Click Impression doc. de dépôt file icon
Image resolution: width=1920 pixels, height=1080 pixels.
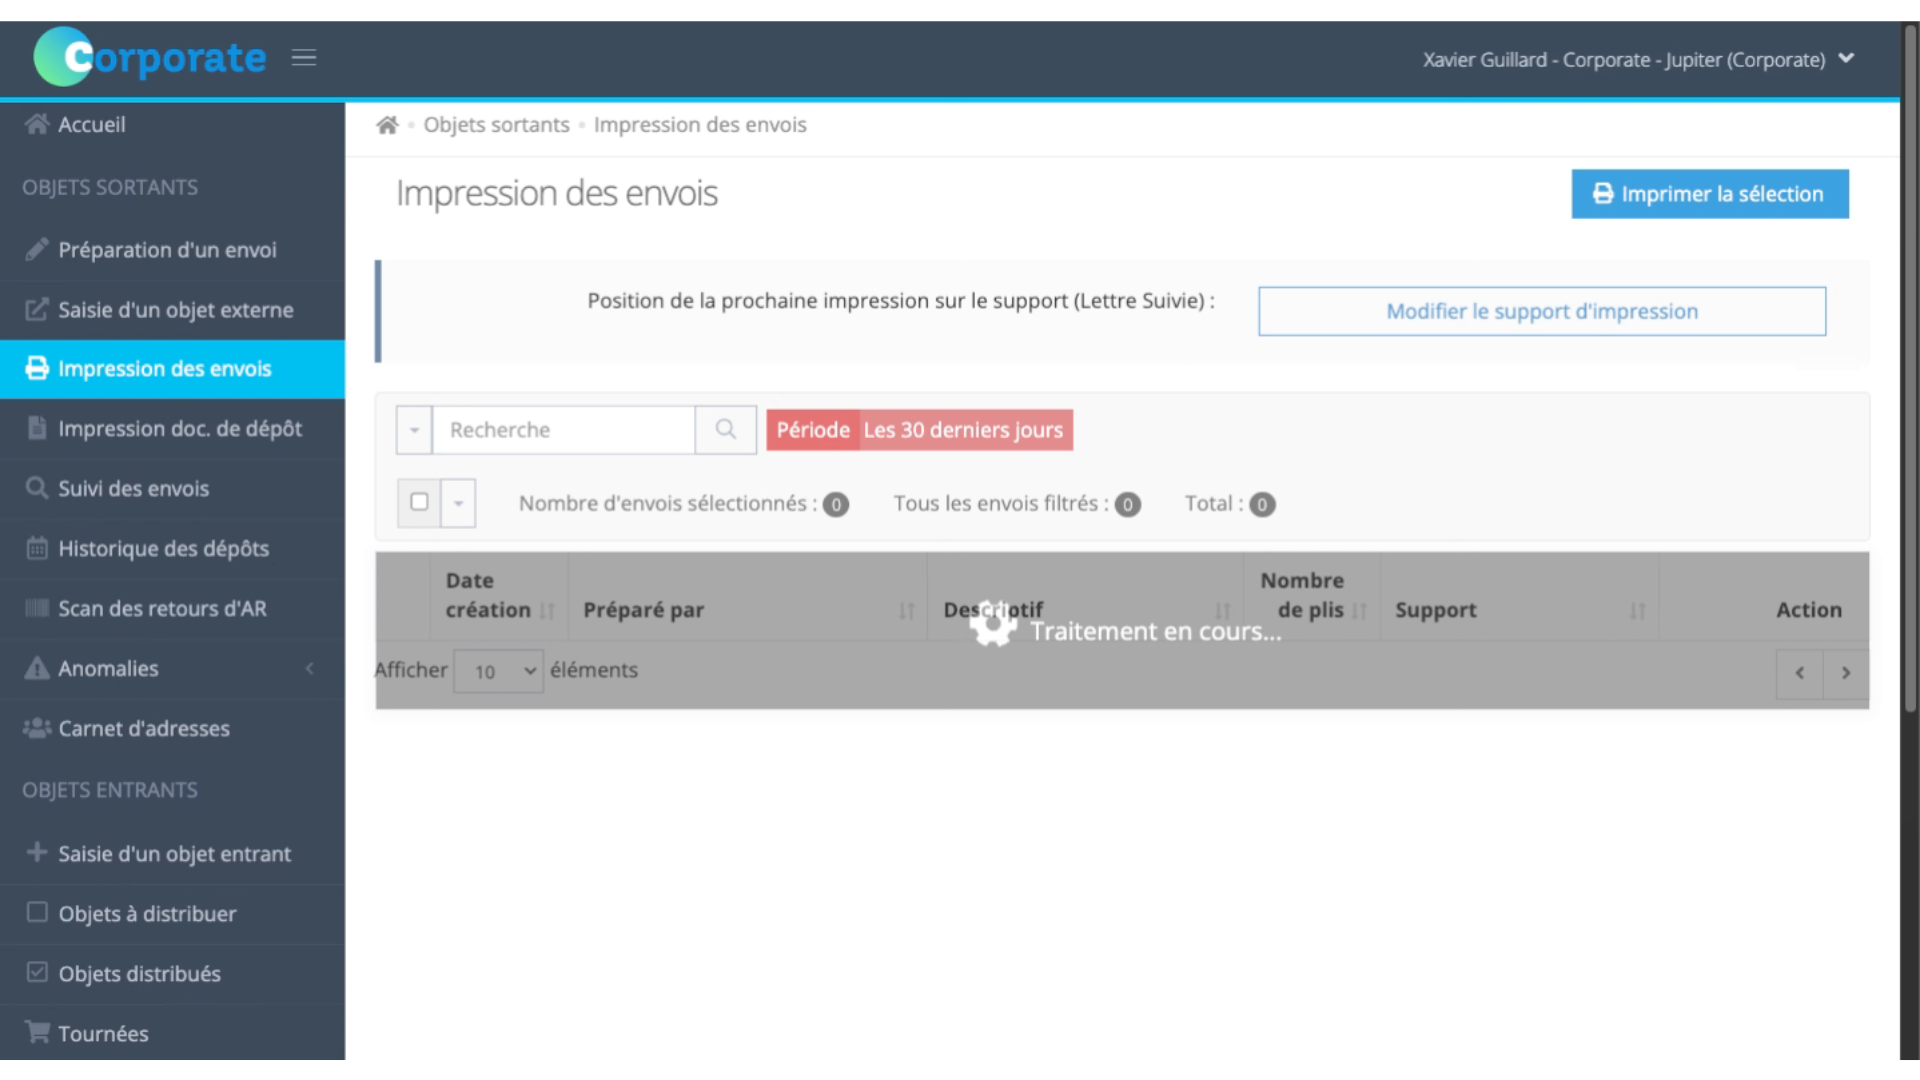click(37, 428)
